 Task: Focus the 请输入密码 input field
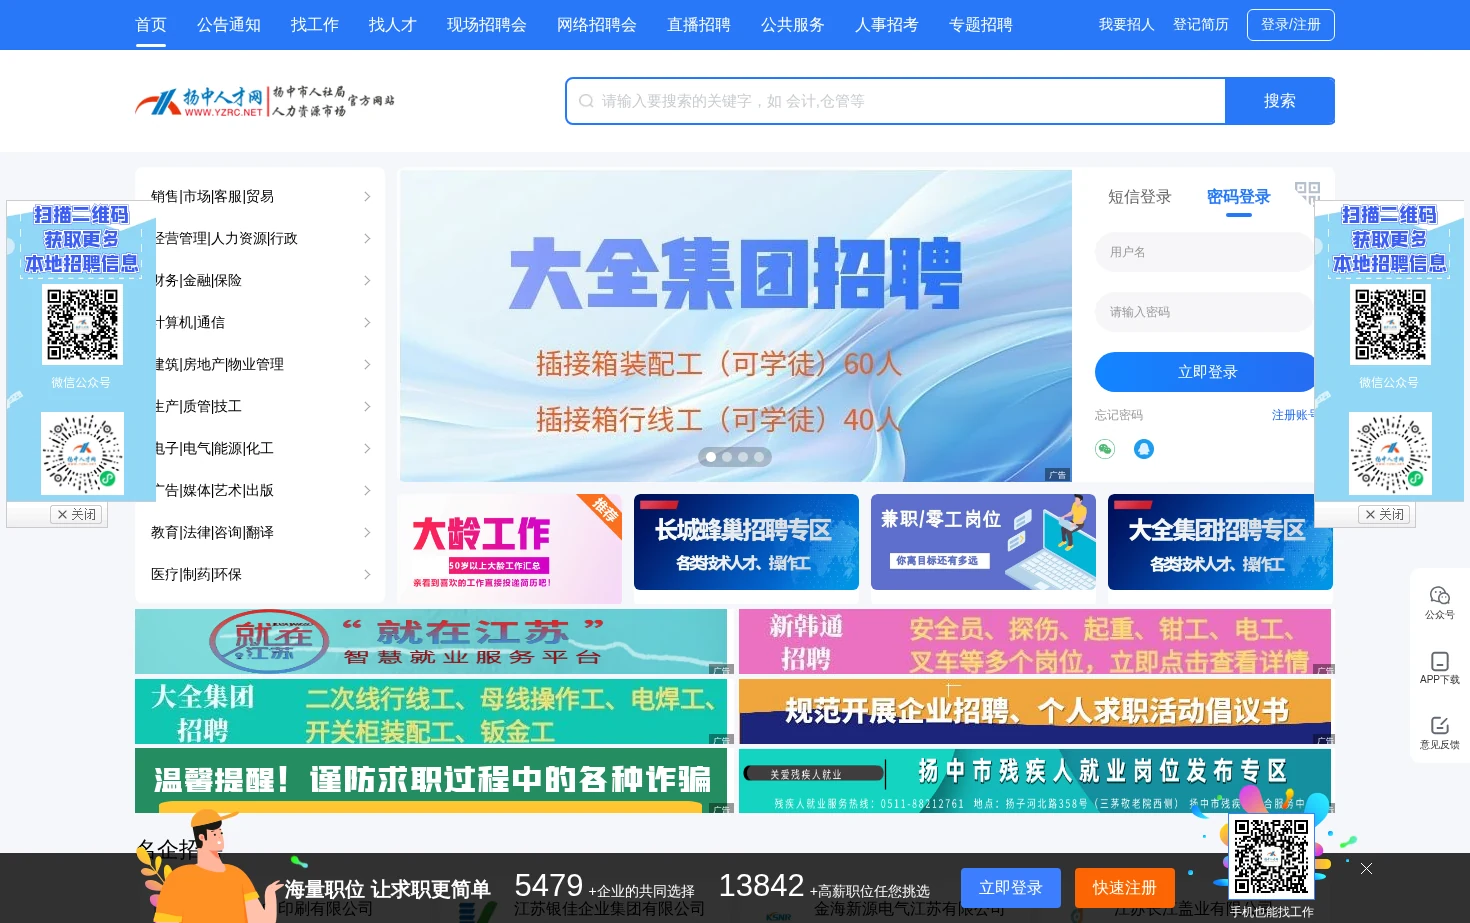pyautogui.click(x=1204, y=312)
